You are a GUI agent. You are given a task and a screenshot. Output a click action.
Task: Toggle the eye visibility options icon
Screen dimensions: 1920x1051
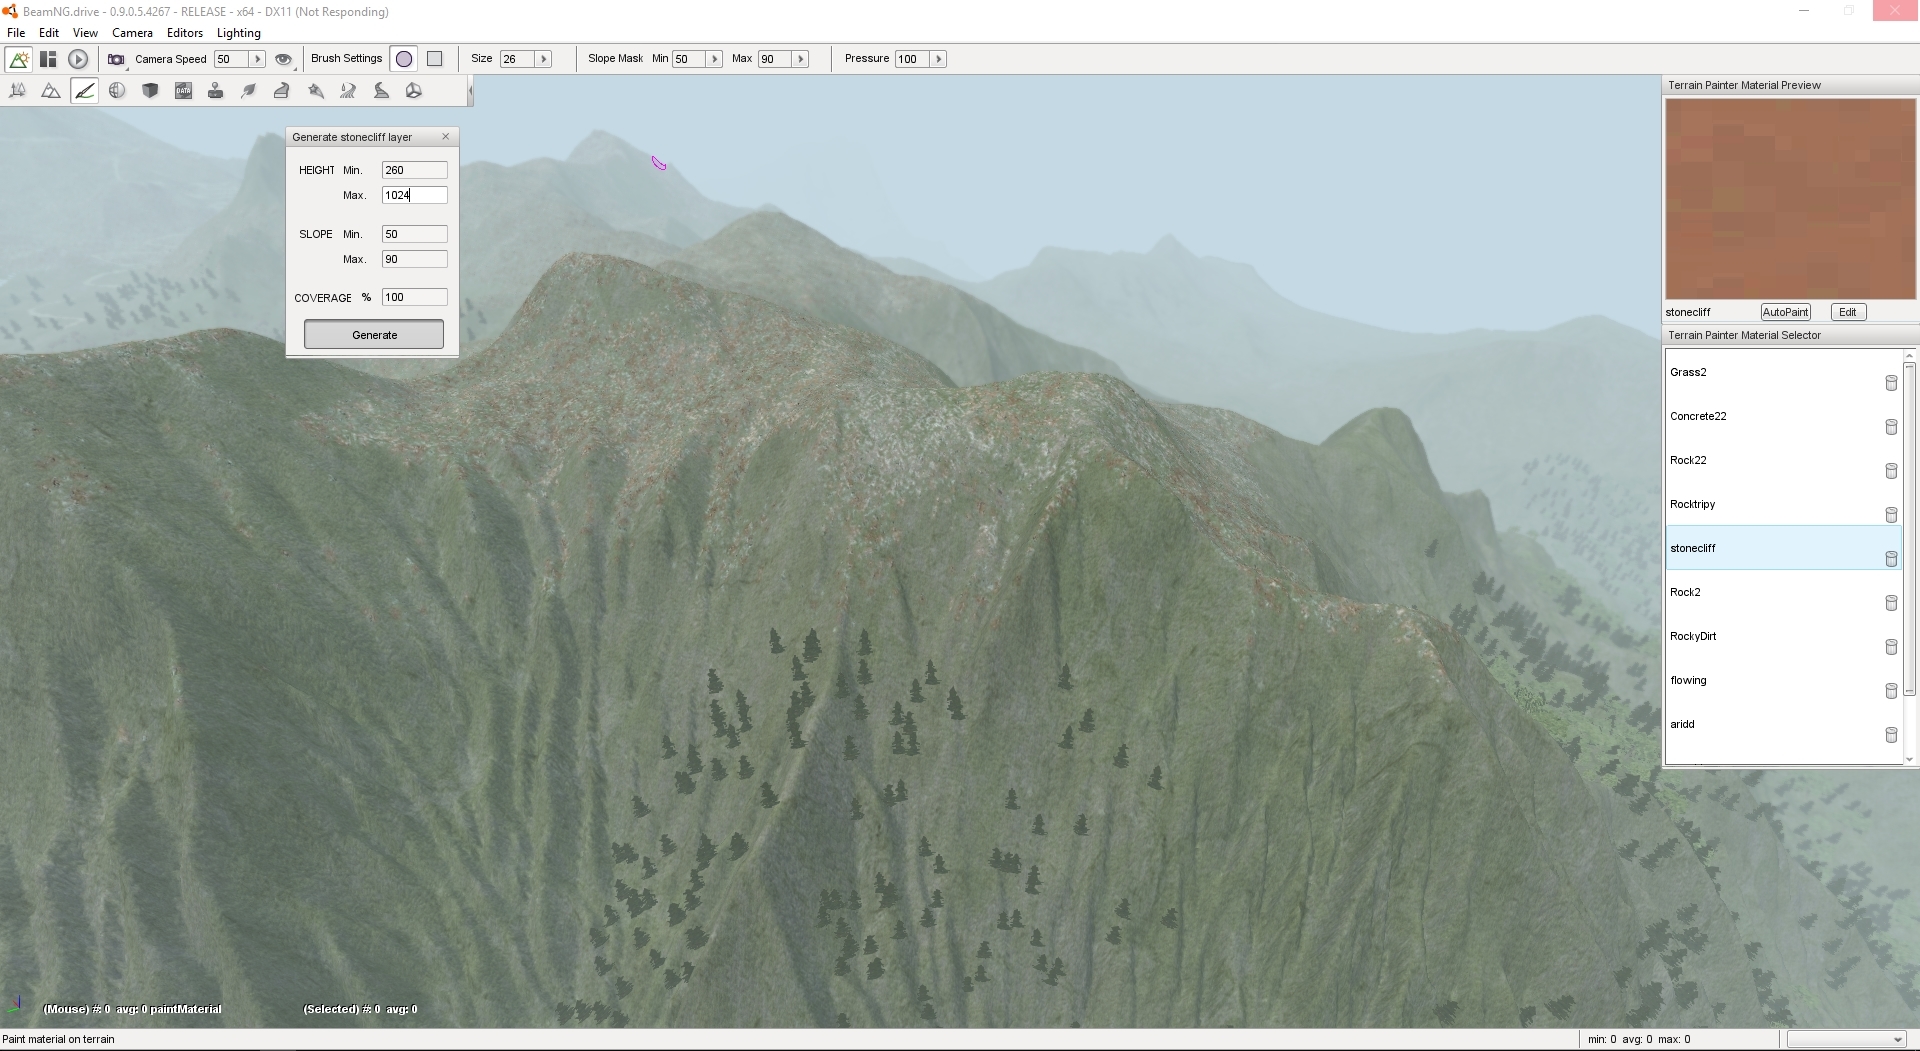(283, 59)
